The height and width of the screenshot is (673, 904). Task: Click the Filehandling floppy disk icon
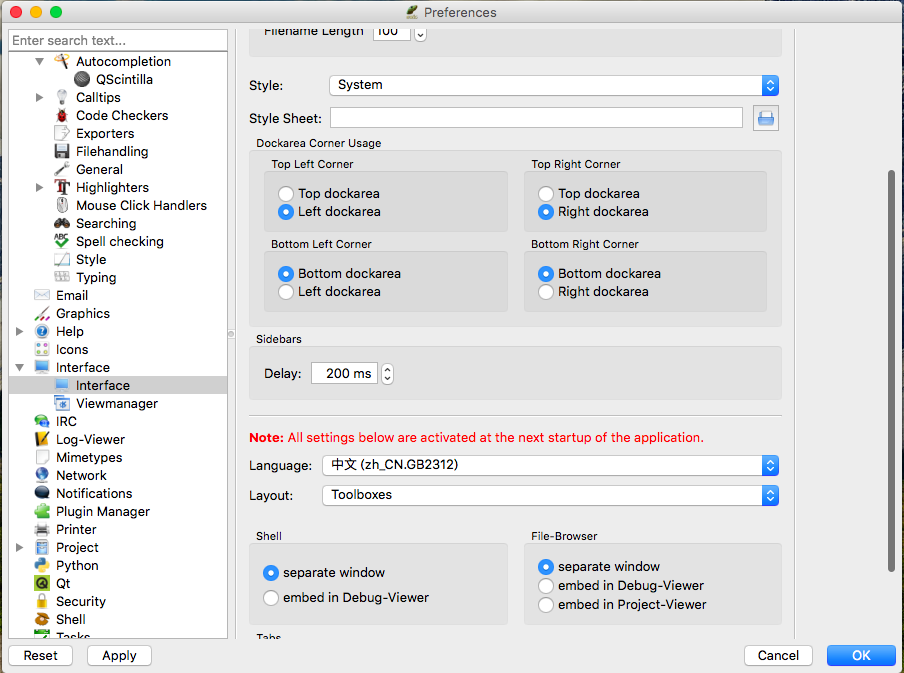click(x=62, y=152)
